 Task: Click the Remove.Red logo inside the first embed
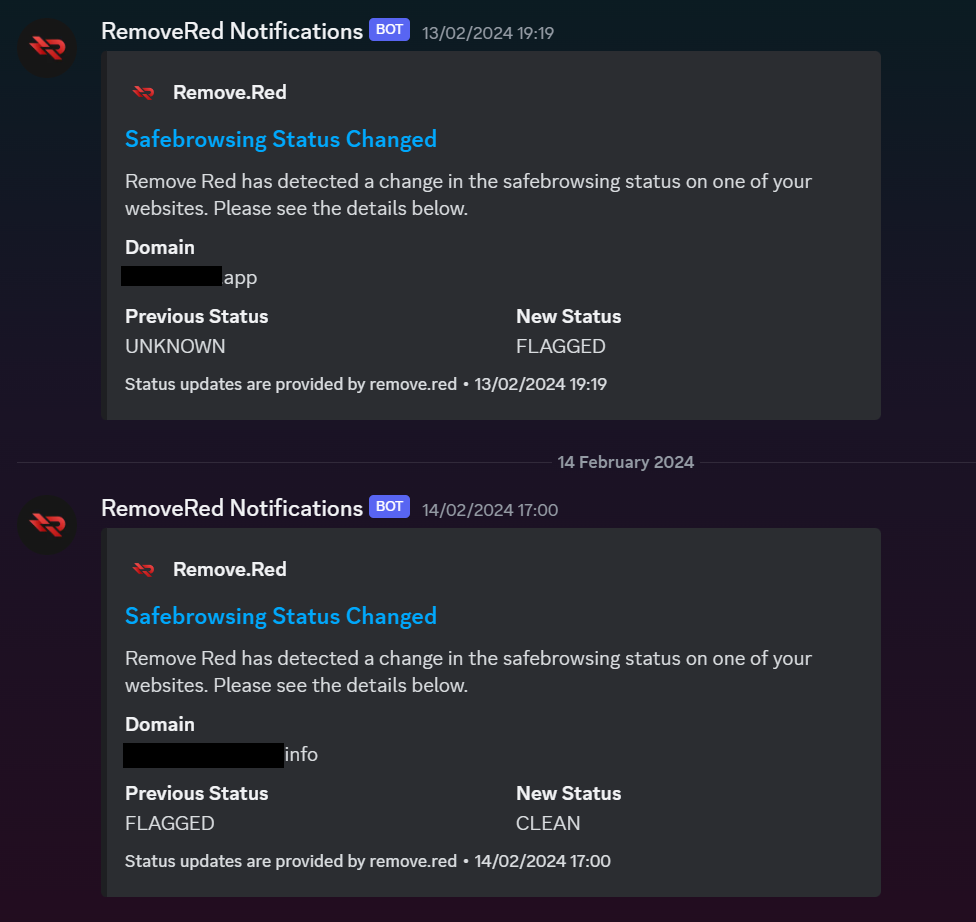(143, 93)
